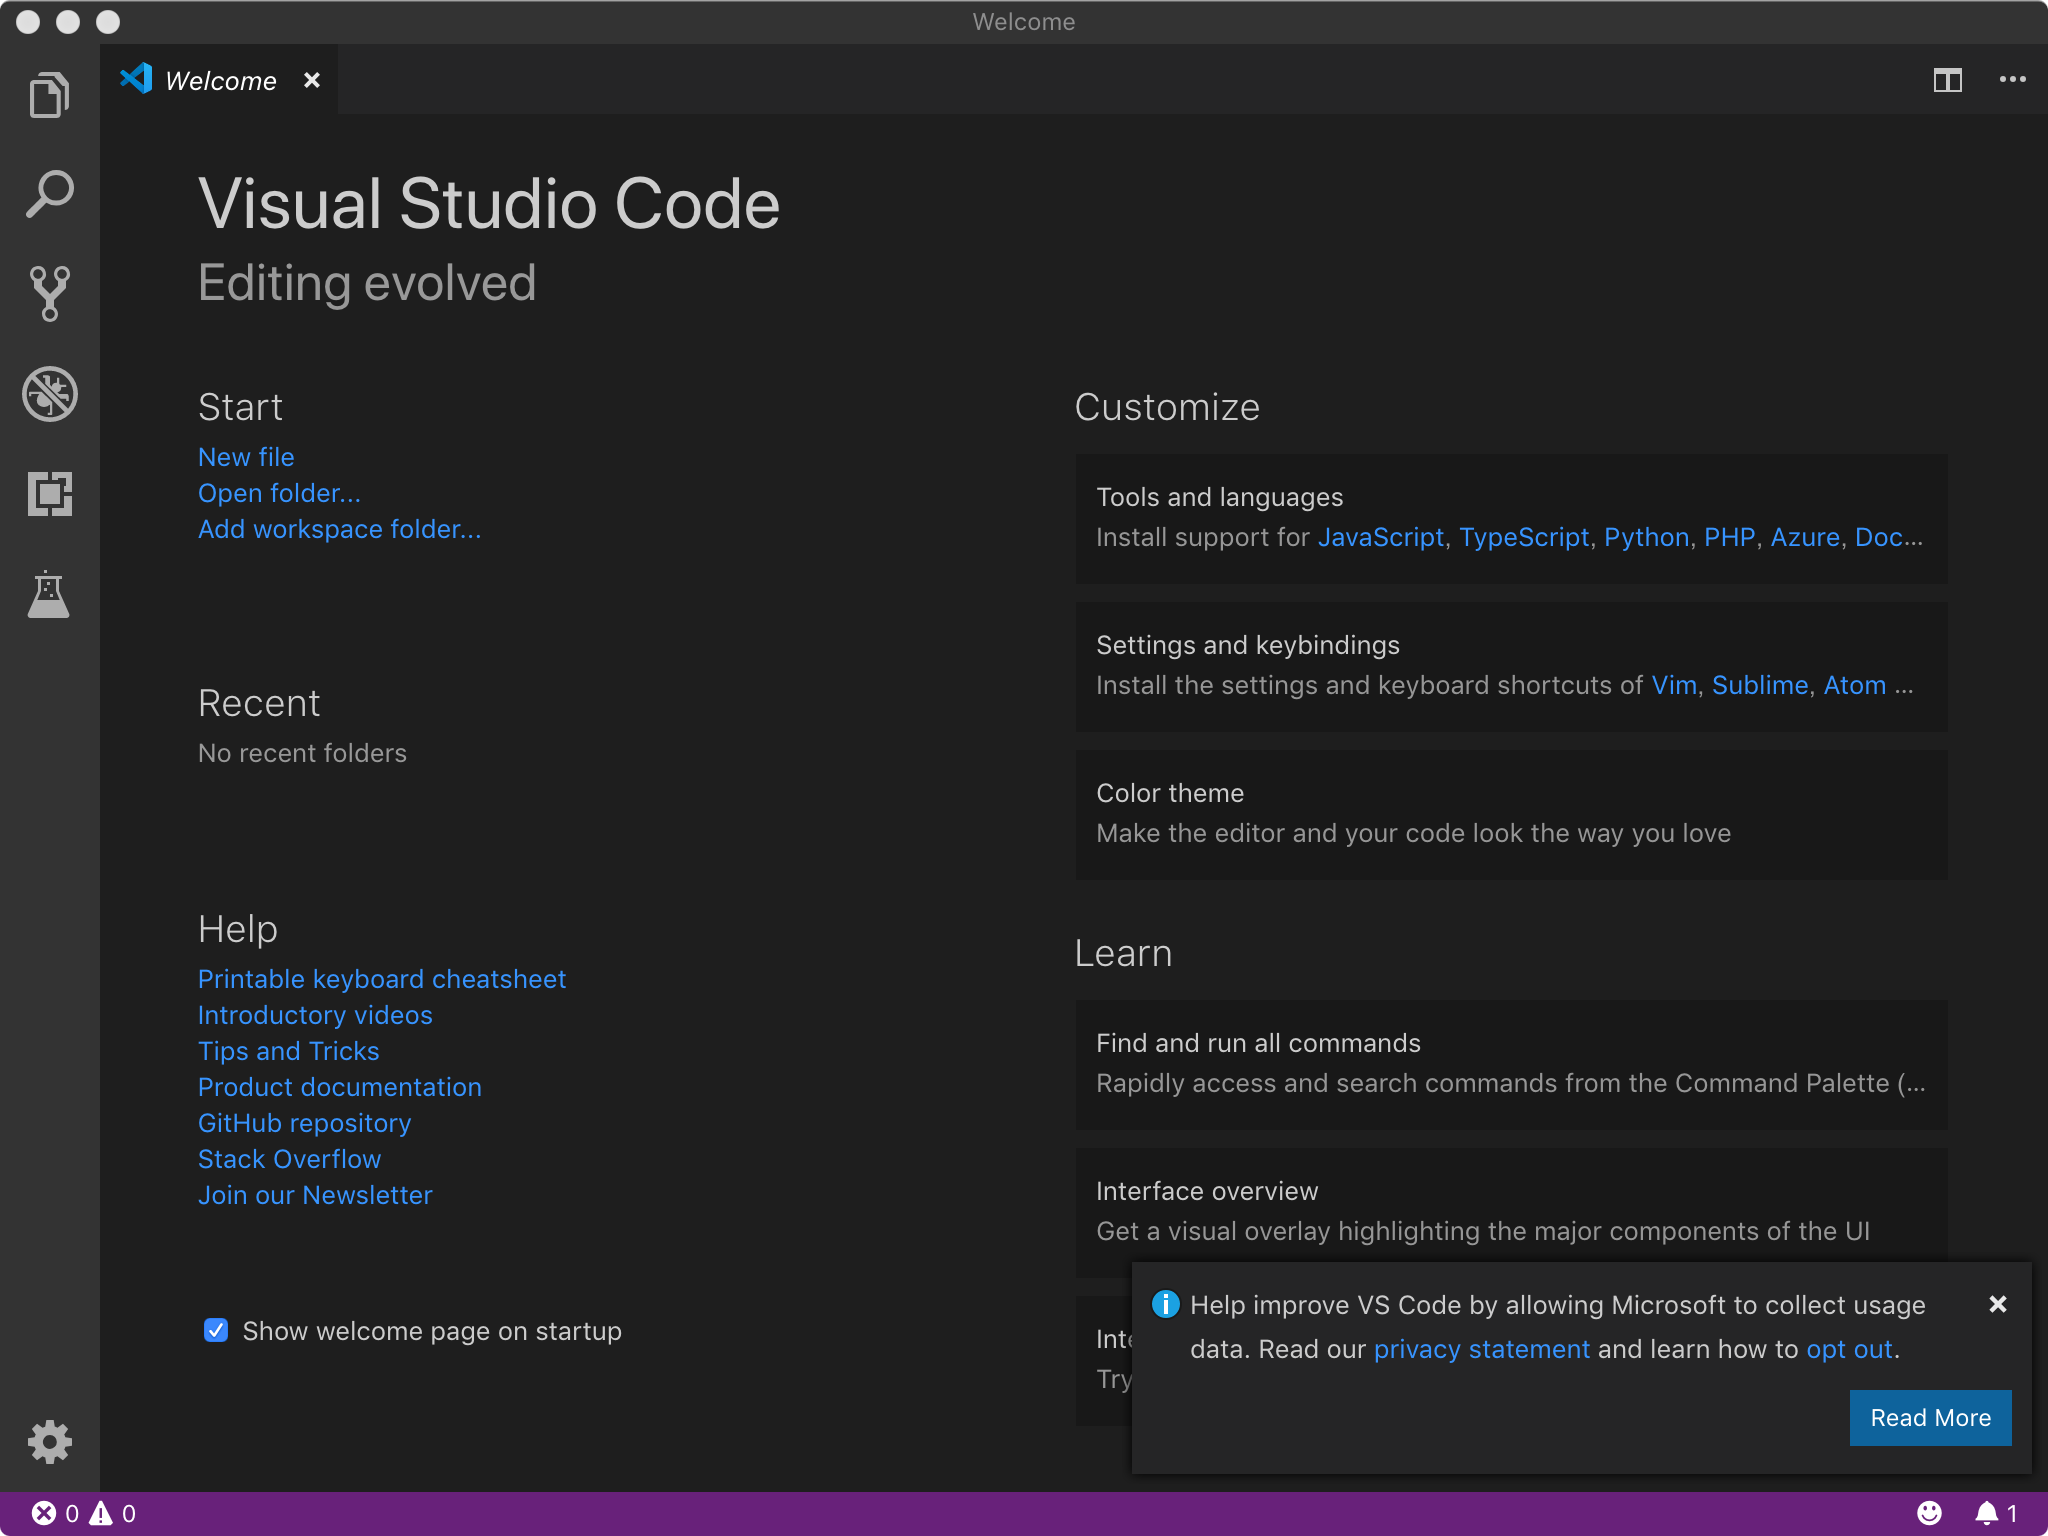
Task: Open Tips and Tricks
Action: (x=288, y=1051)
